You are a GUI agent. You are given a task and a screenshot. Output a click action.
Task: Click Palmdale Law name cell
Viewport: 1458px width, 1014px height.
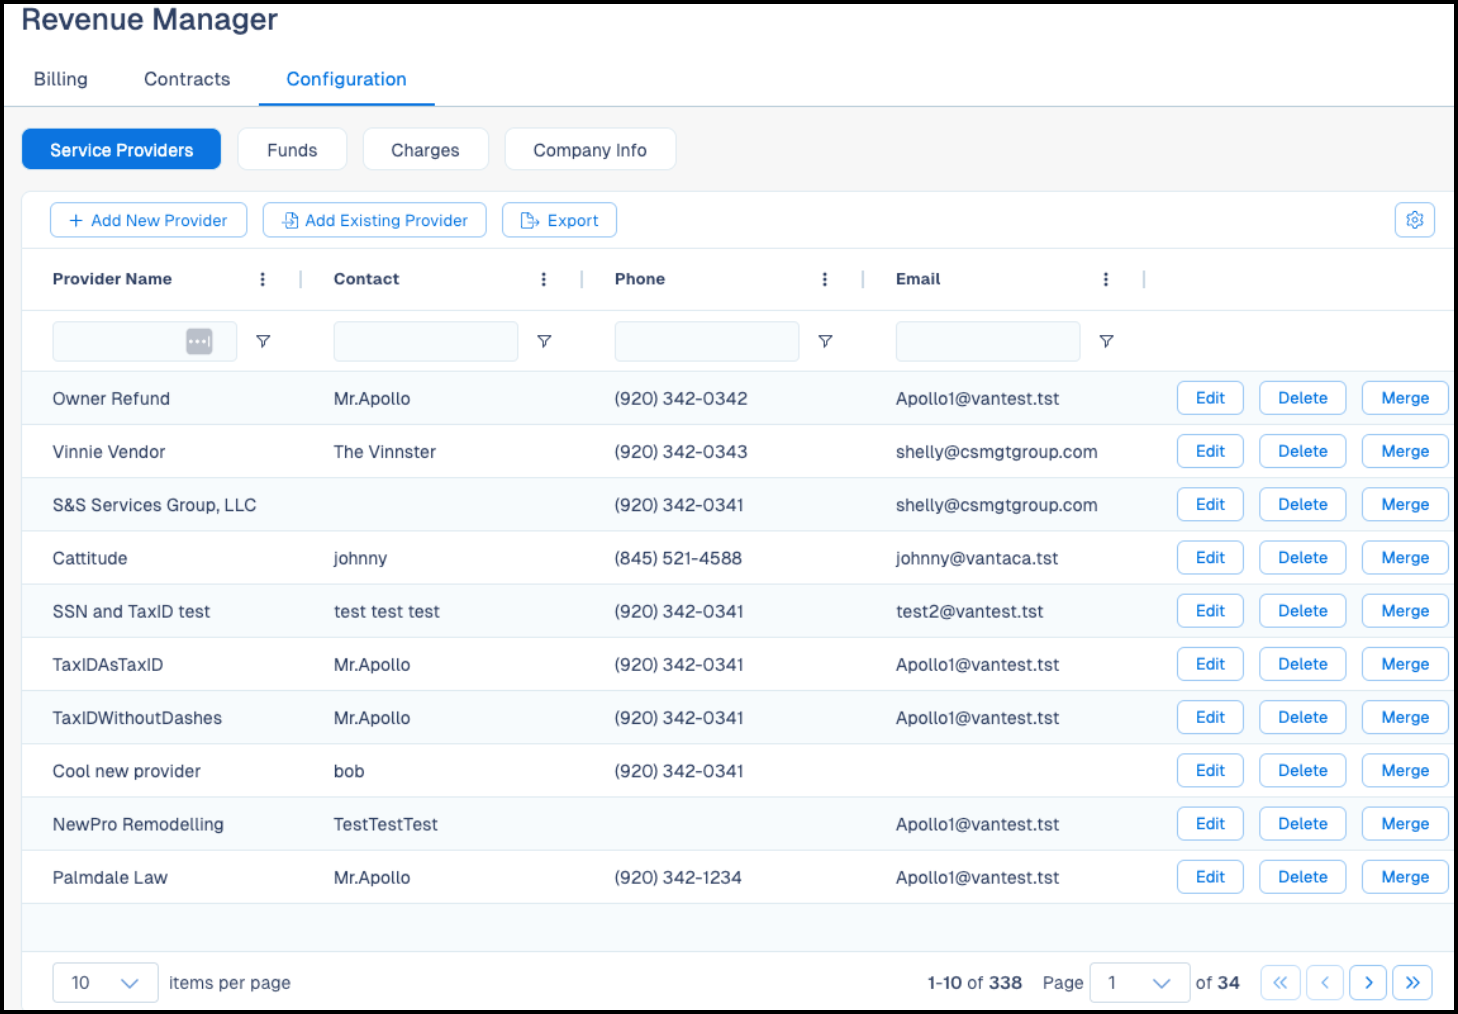[x=110, y=877]
